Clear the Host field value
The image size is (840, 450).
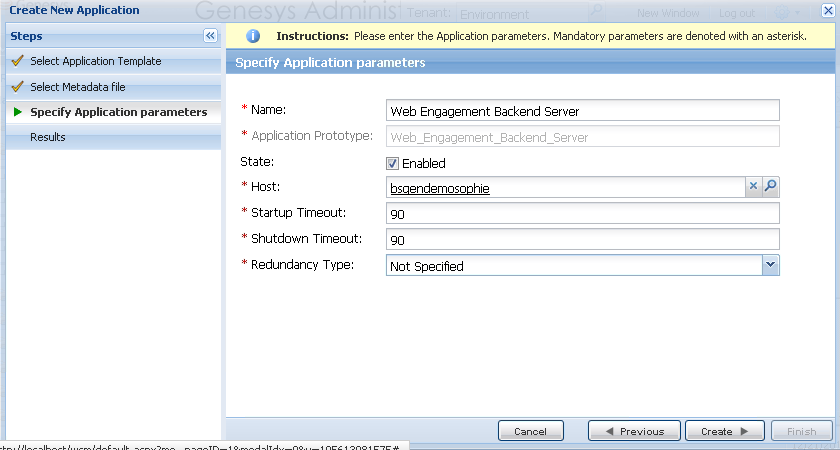click(754, 187)
